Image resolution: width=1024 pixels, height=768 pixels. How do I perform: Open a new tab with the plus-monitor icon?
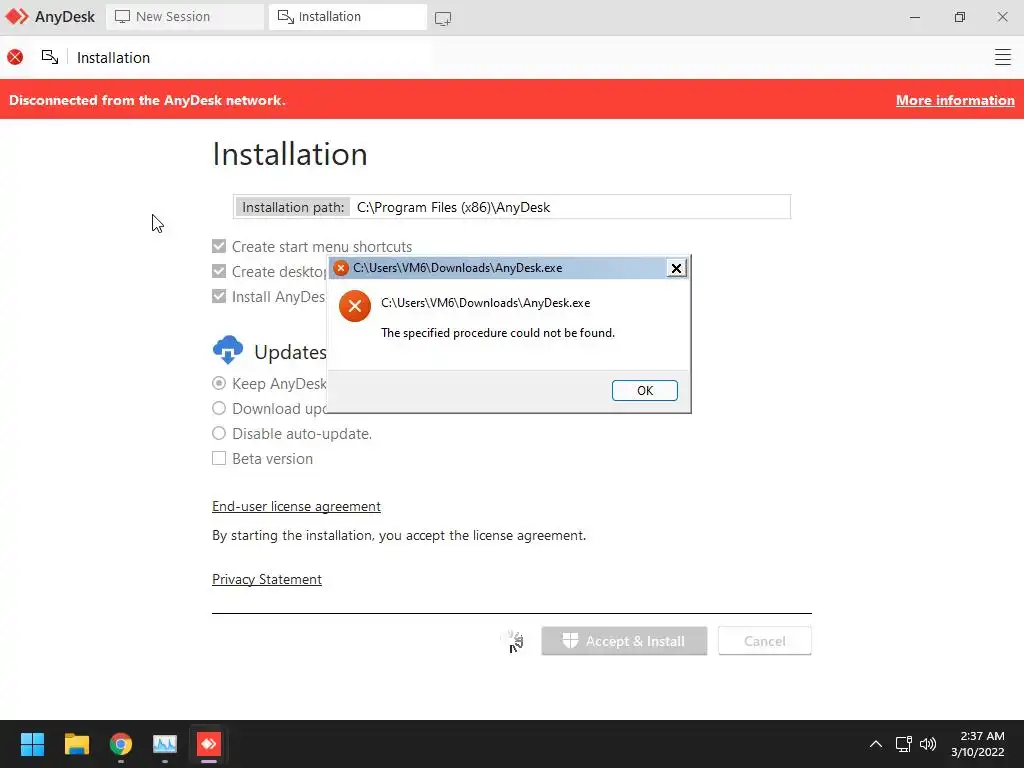click(x=443, y=18)
